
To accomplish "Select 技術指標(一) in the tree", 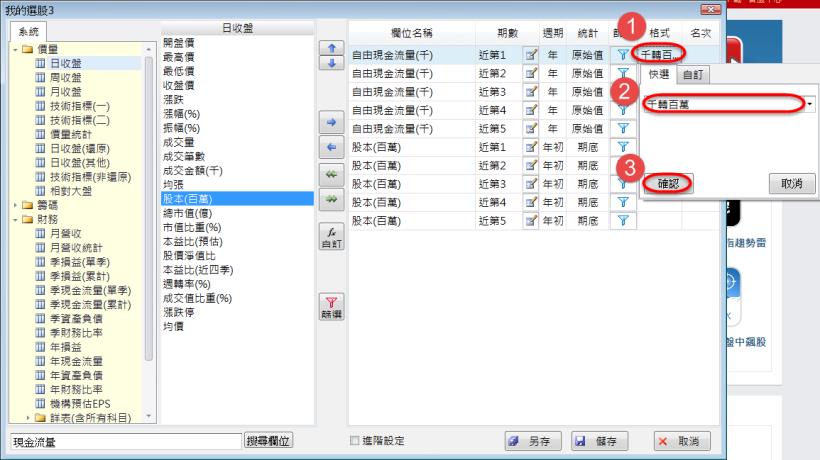I will (x=79, y=106).
